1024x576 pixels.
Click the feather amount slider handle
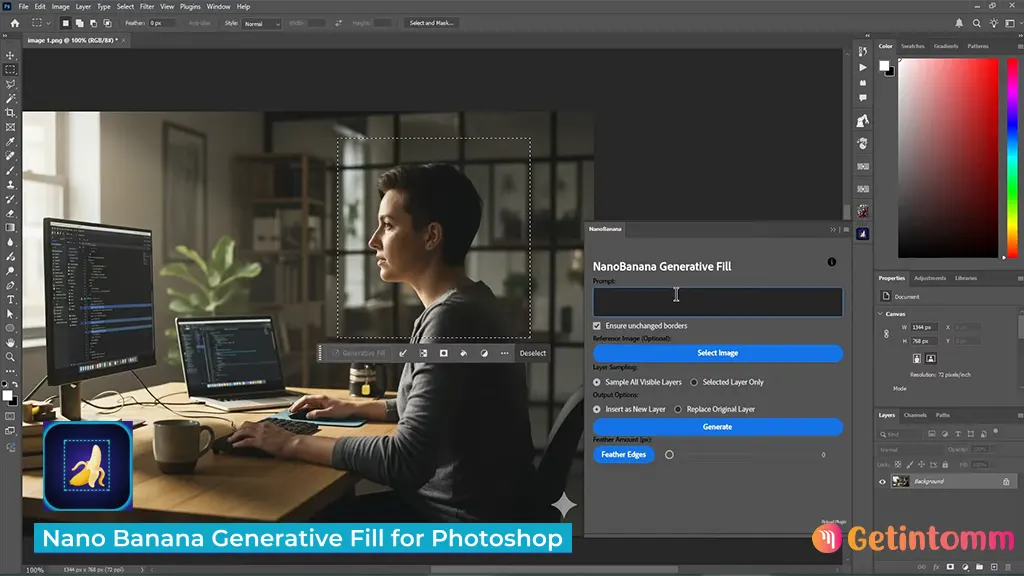point(669,455)
